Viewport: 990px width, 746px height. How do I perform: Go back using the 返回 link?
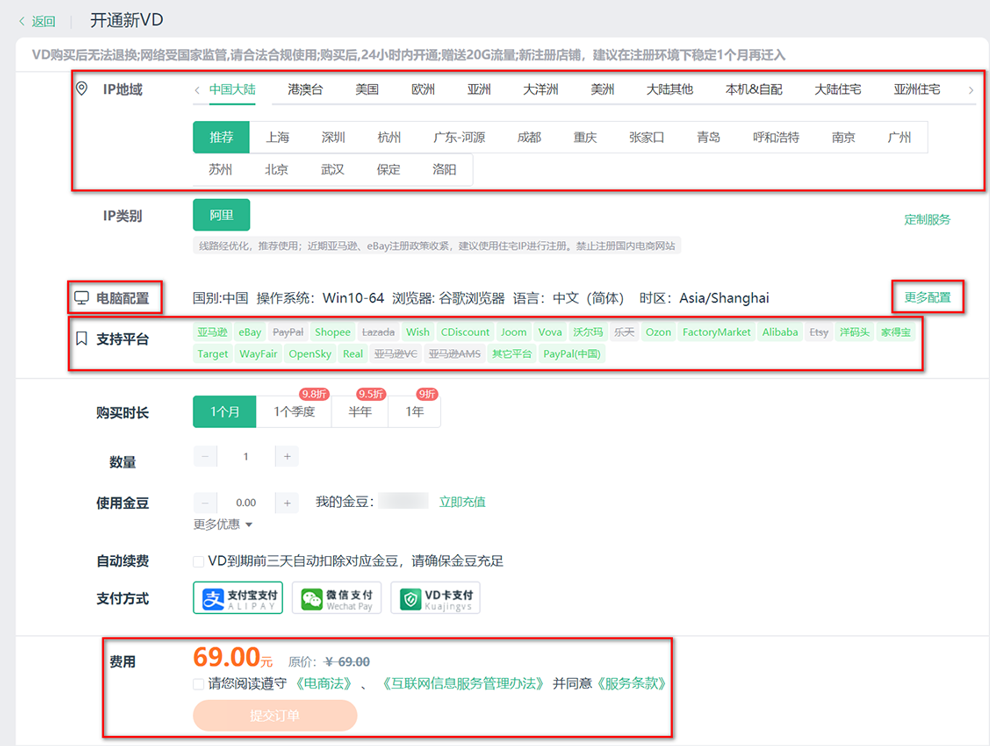tap(37, 21)
